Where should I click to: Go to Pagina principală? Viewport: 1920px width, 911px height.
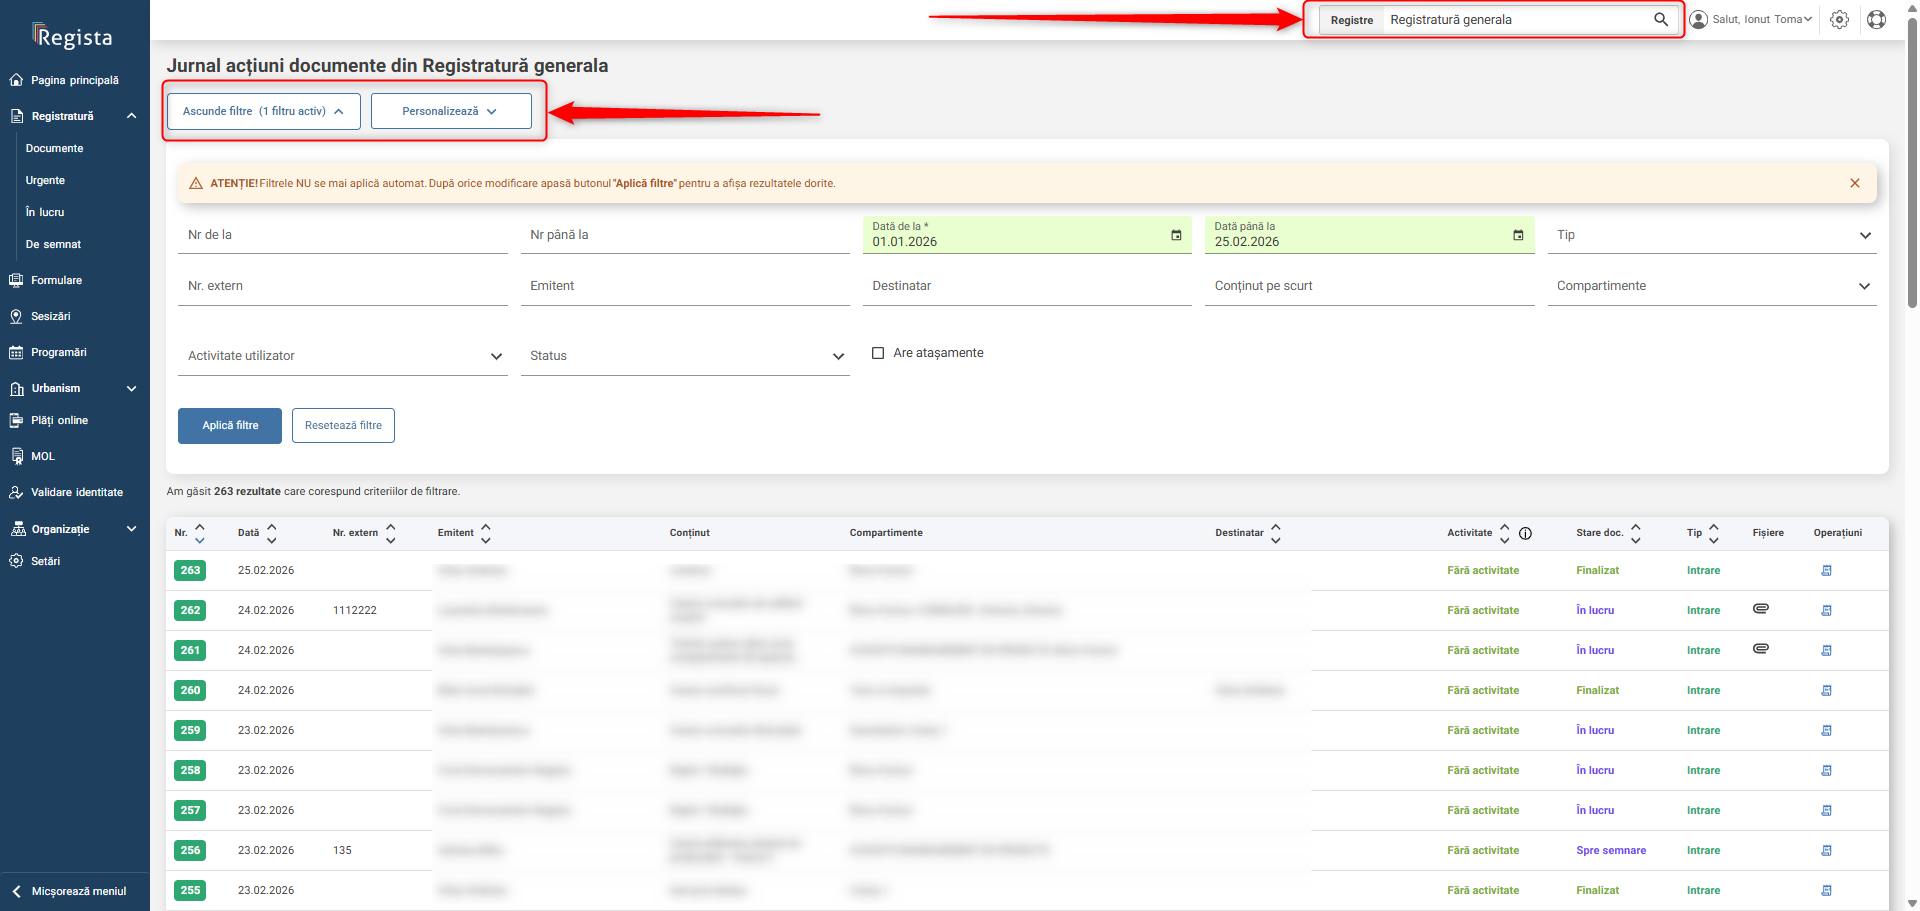coord(75,80)
